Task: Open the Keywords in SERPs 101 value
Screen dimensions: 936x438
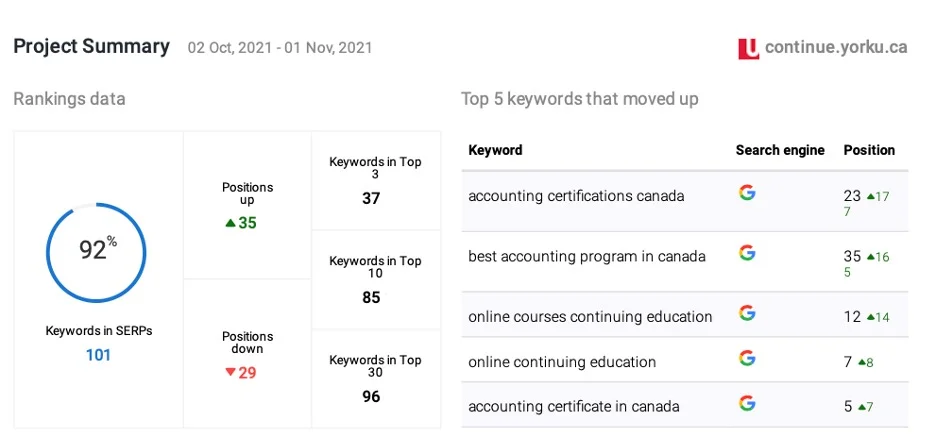Action: [98, 354]
